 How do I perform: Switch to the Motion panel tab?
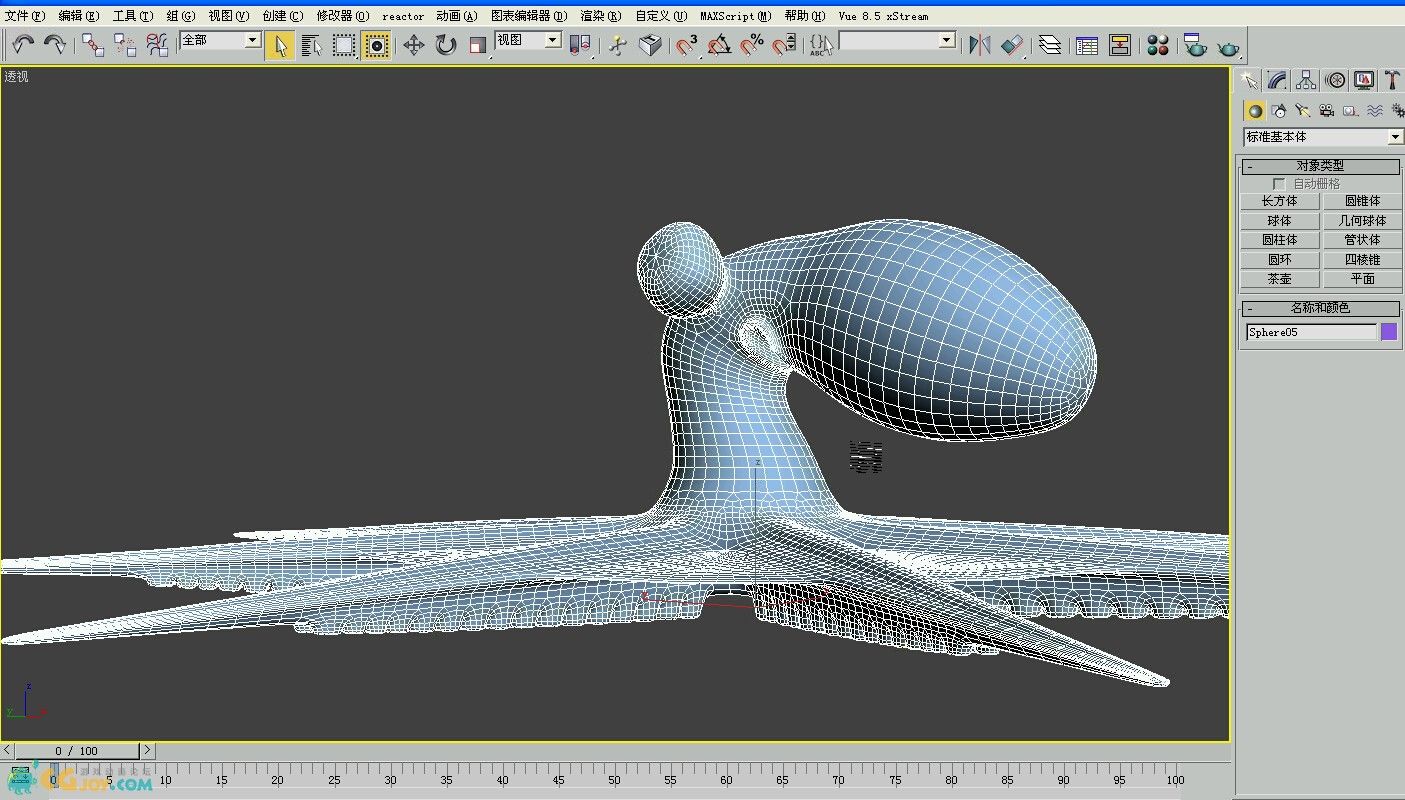(x=1335, y=80)
